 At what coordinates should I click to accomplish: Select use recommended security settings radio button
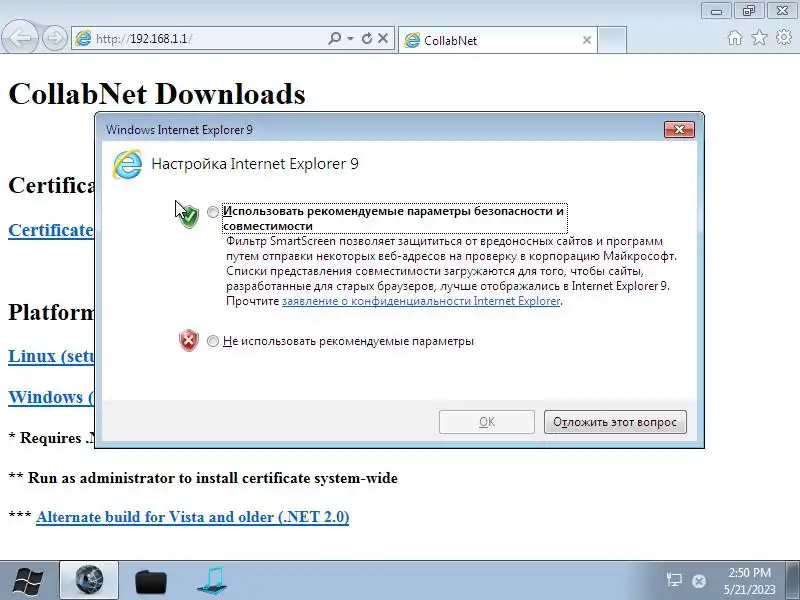point(213,212)
